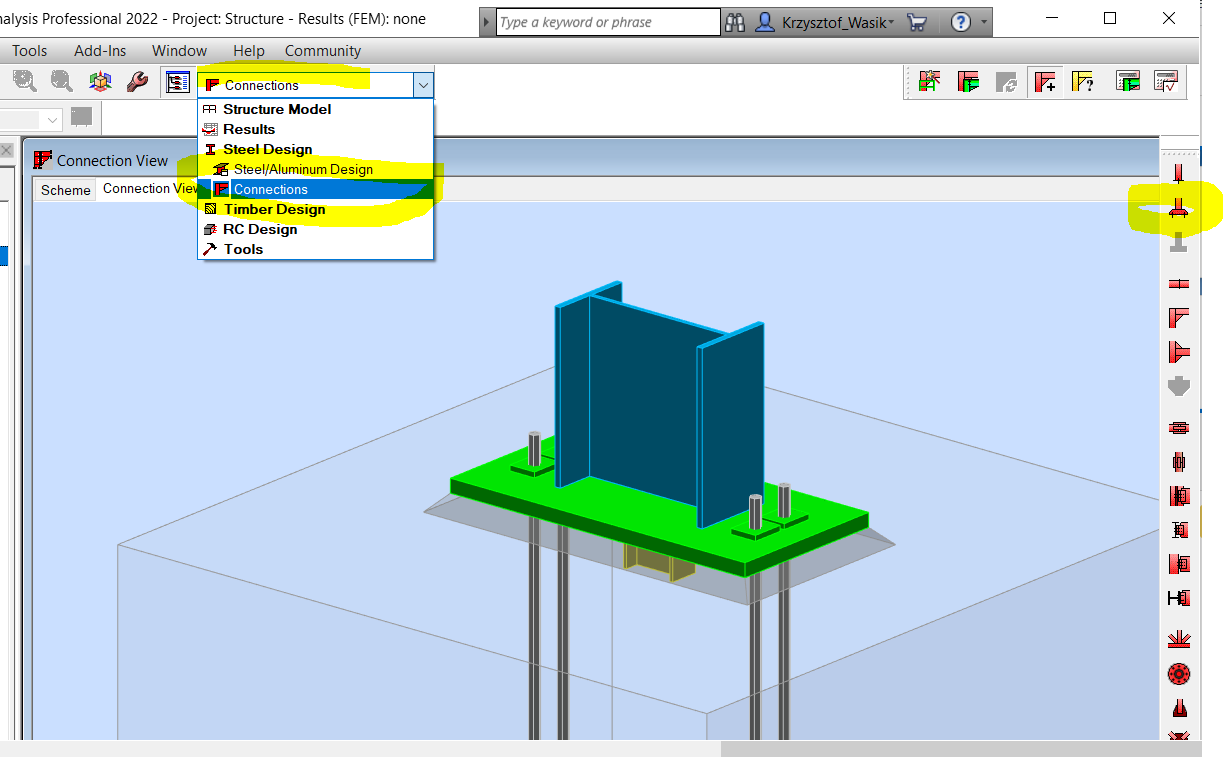The width and height of the screenshot is (1223, 757).
Task: Expand the Krzysztof_Wasik account dropdown
Action: (x=890, y=22)
